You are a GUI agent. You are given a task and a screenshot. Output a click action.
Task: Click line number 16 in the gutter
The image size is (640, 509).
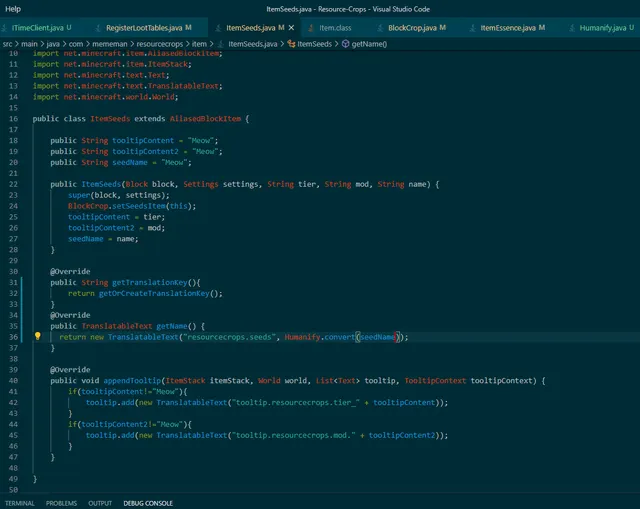(x=13, y=119)
